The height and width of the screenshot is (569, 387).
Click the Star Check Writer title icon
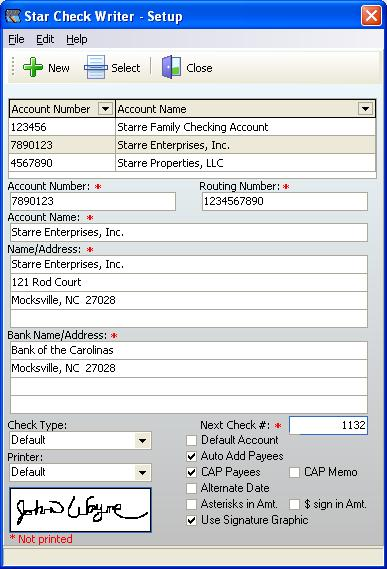click(x=13, y=16)
